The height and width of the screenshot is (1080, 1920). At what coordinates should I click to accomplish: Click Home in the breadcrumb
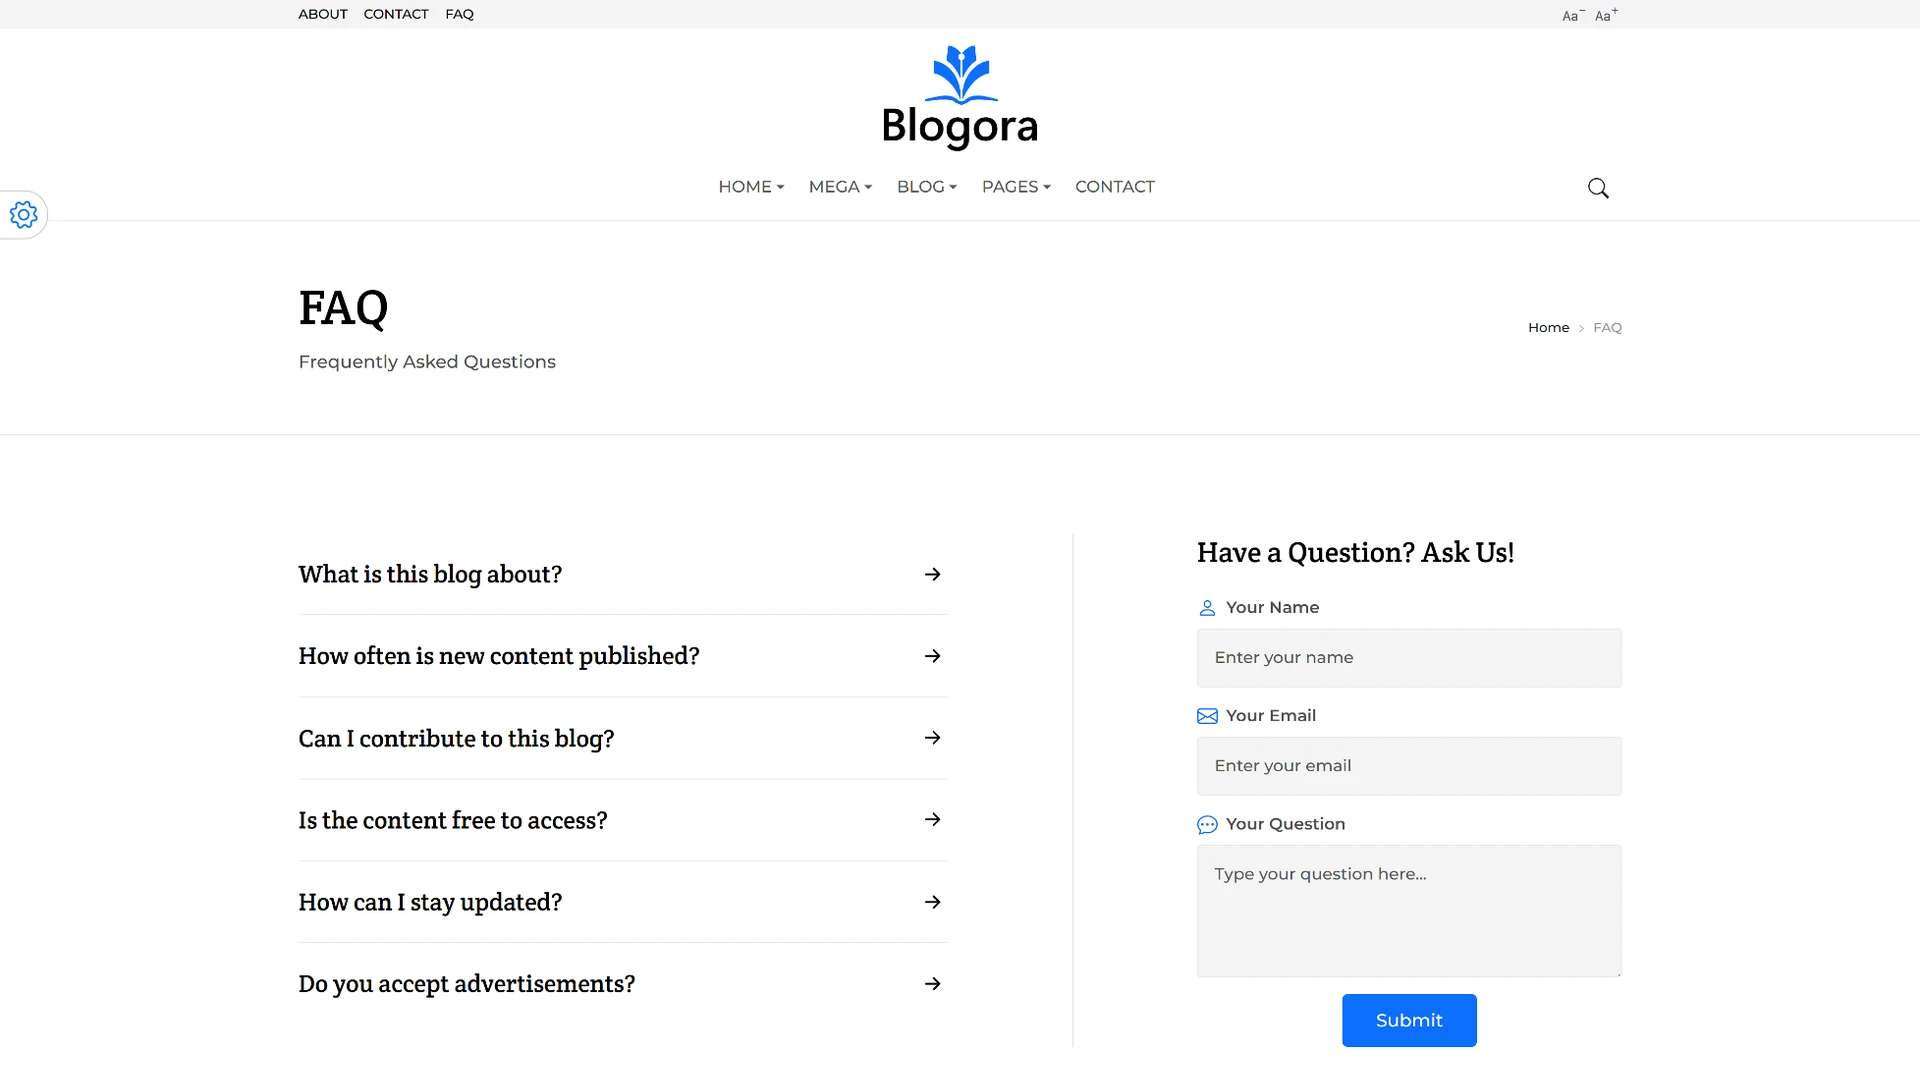point(1548,328)
